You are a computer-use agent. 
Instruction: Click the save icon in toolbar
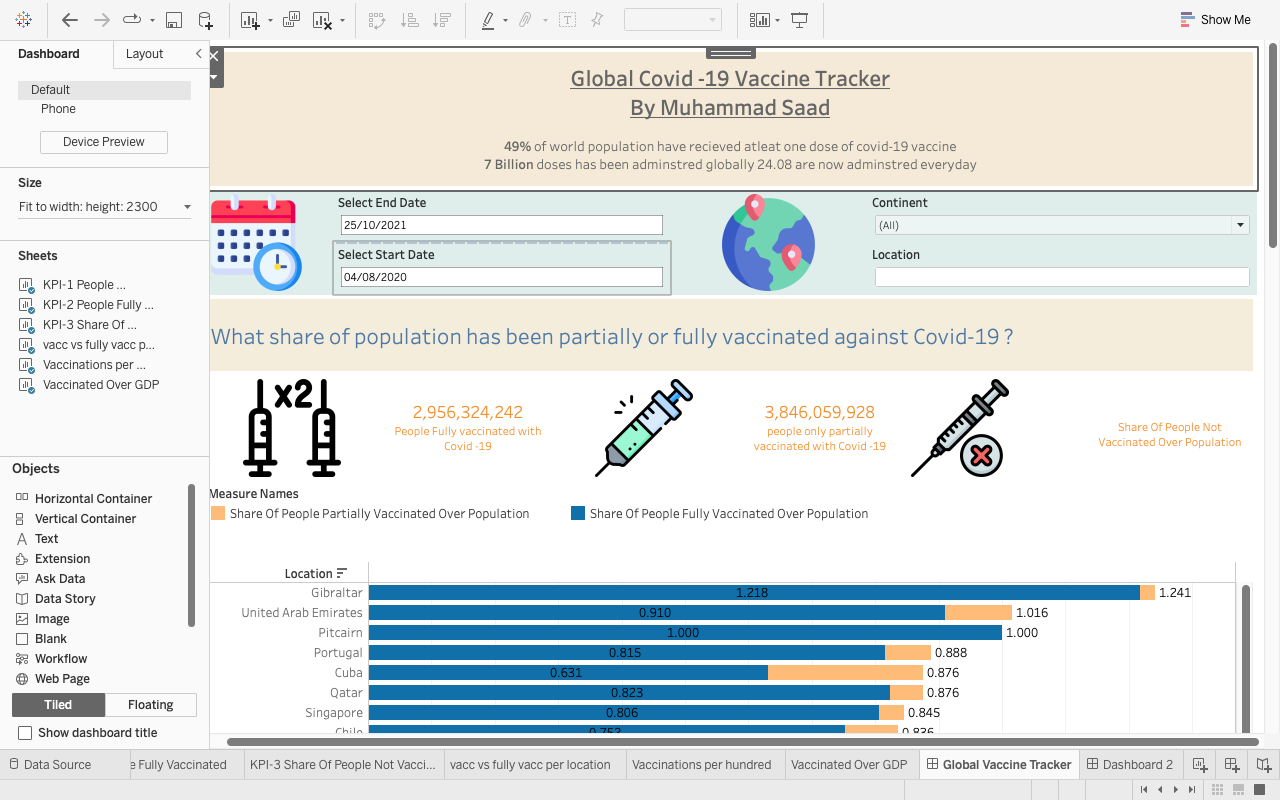click(173, 20)
